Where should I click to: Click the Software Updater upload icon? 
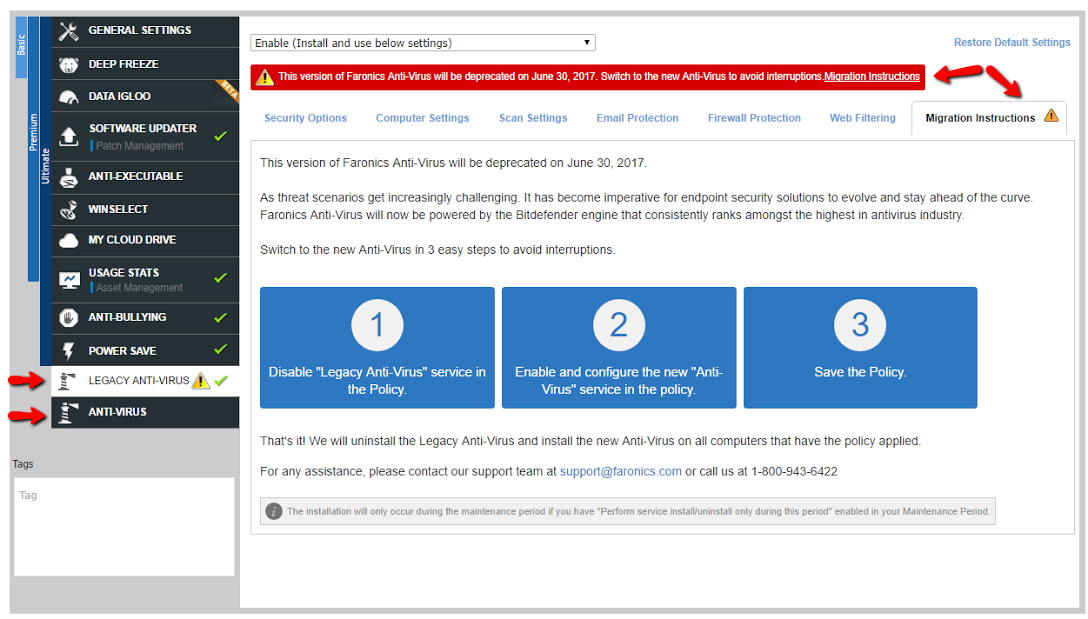69,137
